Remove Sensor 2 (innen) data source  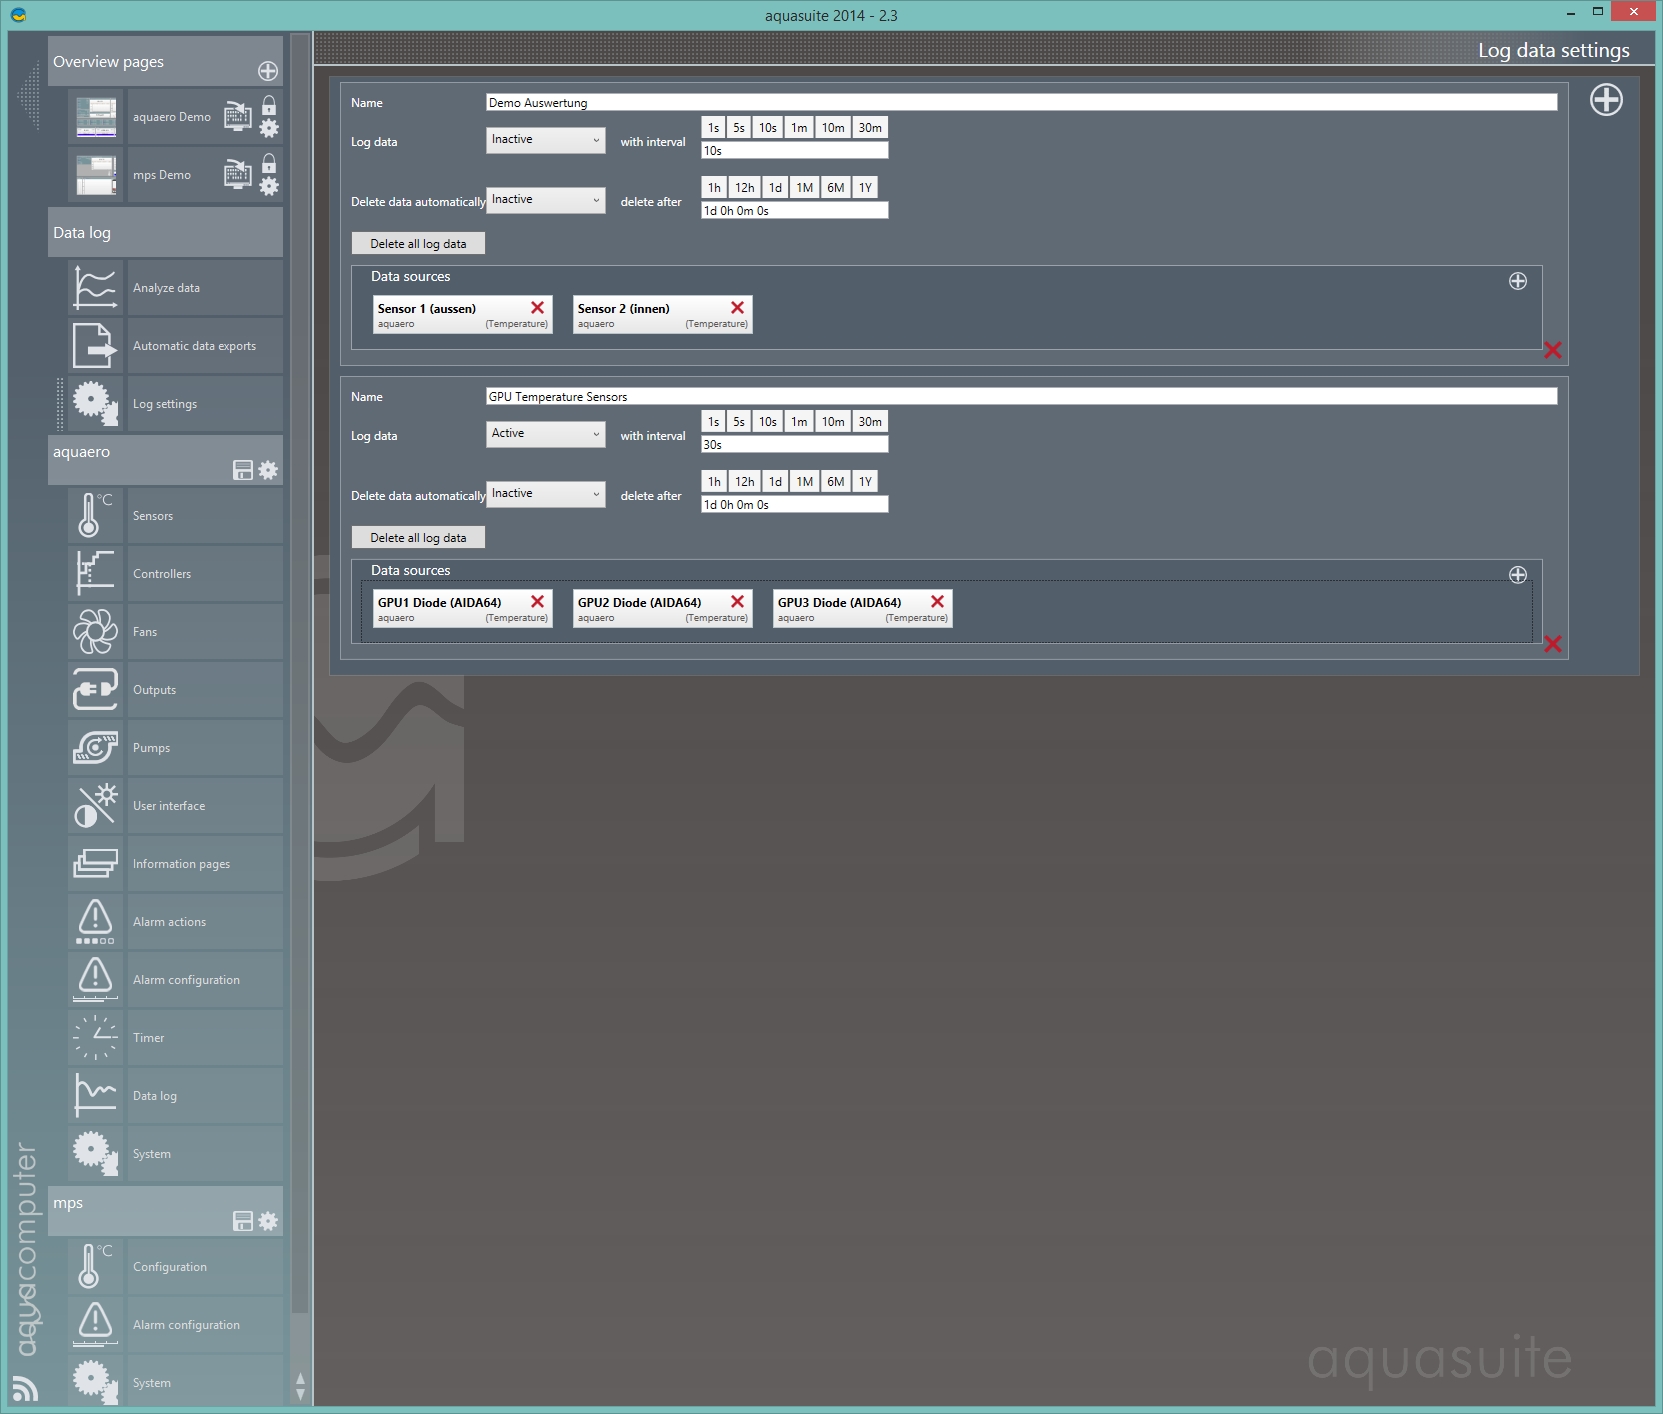[738, 308]
